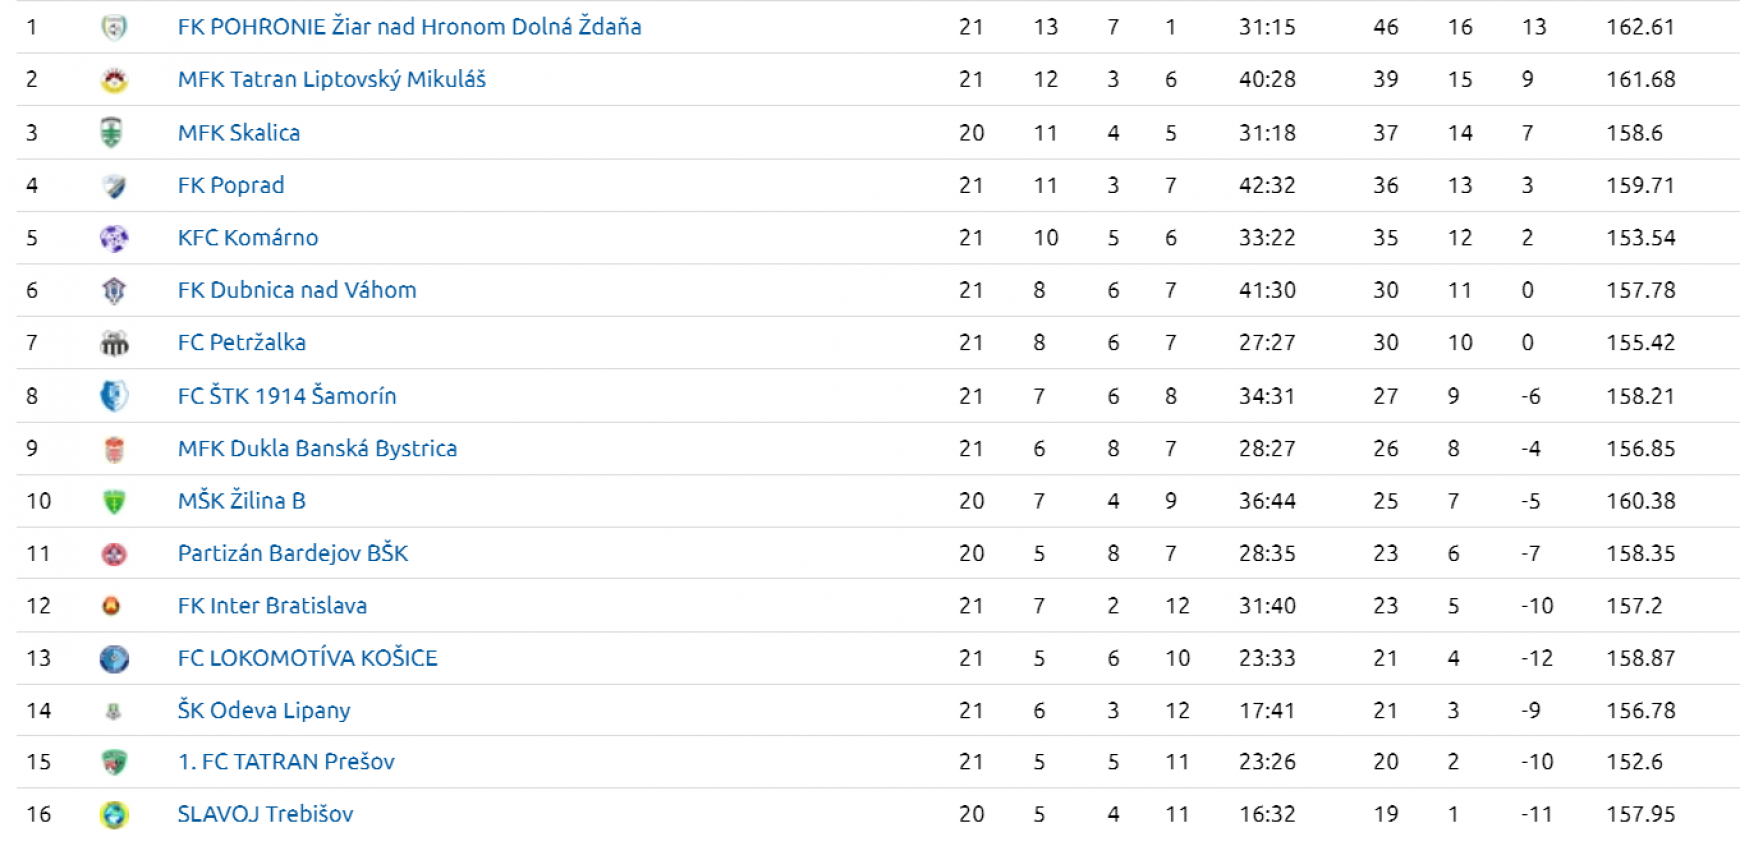Open the Partizán Bardejov BŠK team page

point(292,553)
